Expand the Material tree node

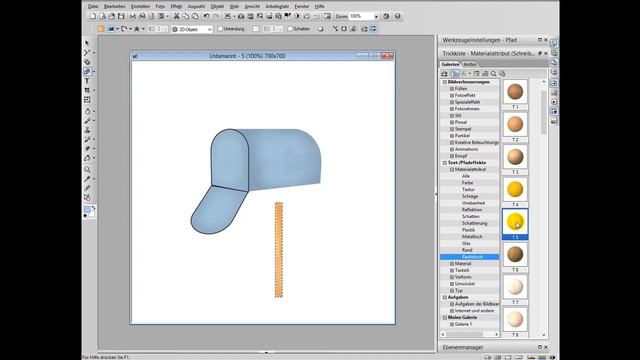click(452, 264)
